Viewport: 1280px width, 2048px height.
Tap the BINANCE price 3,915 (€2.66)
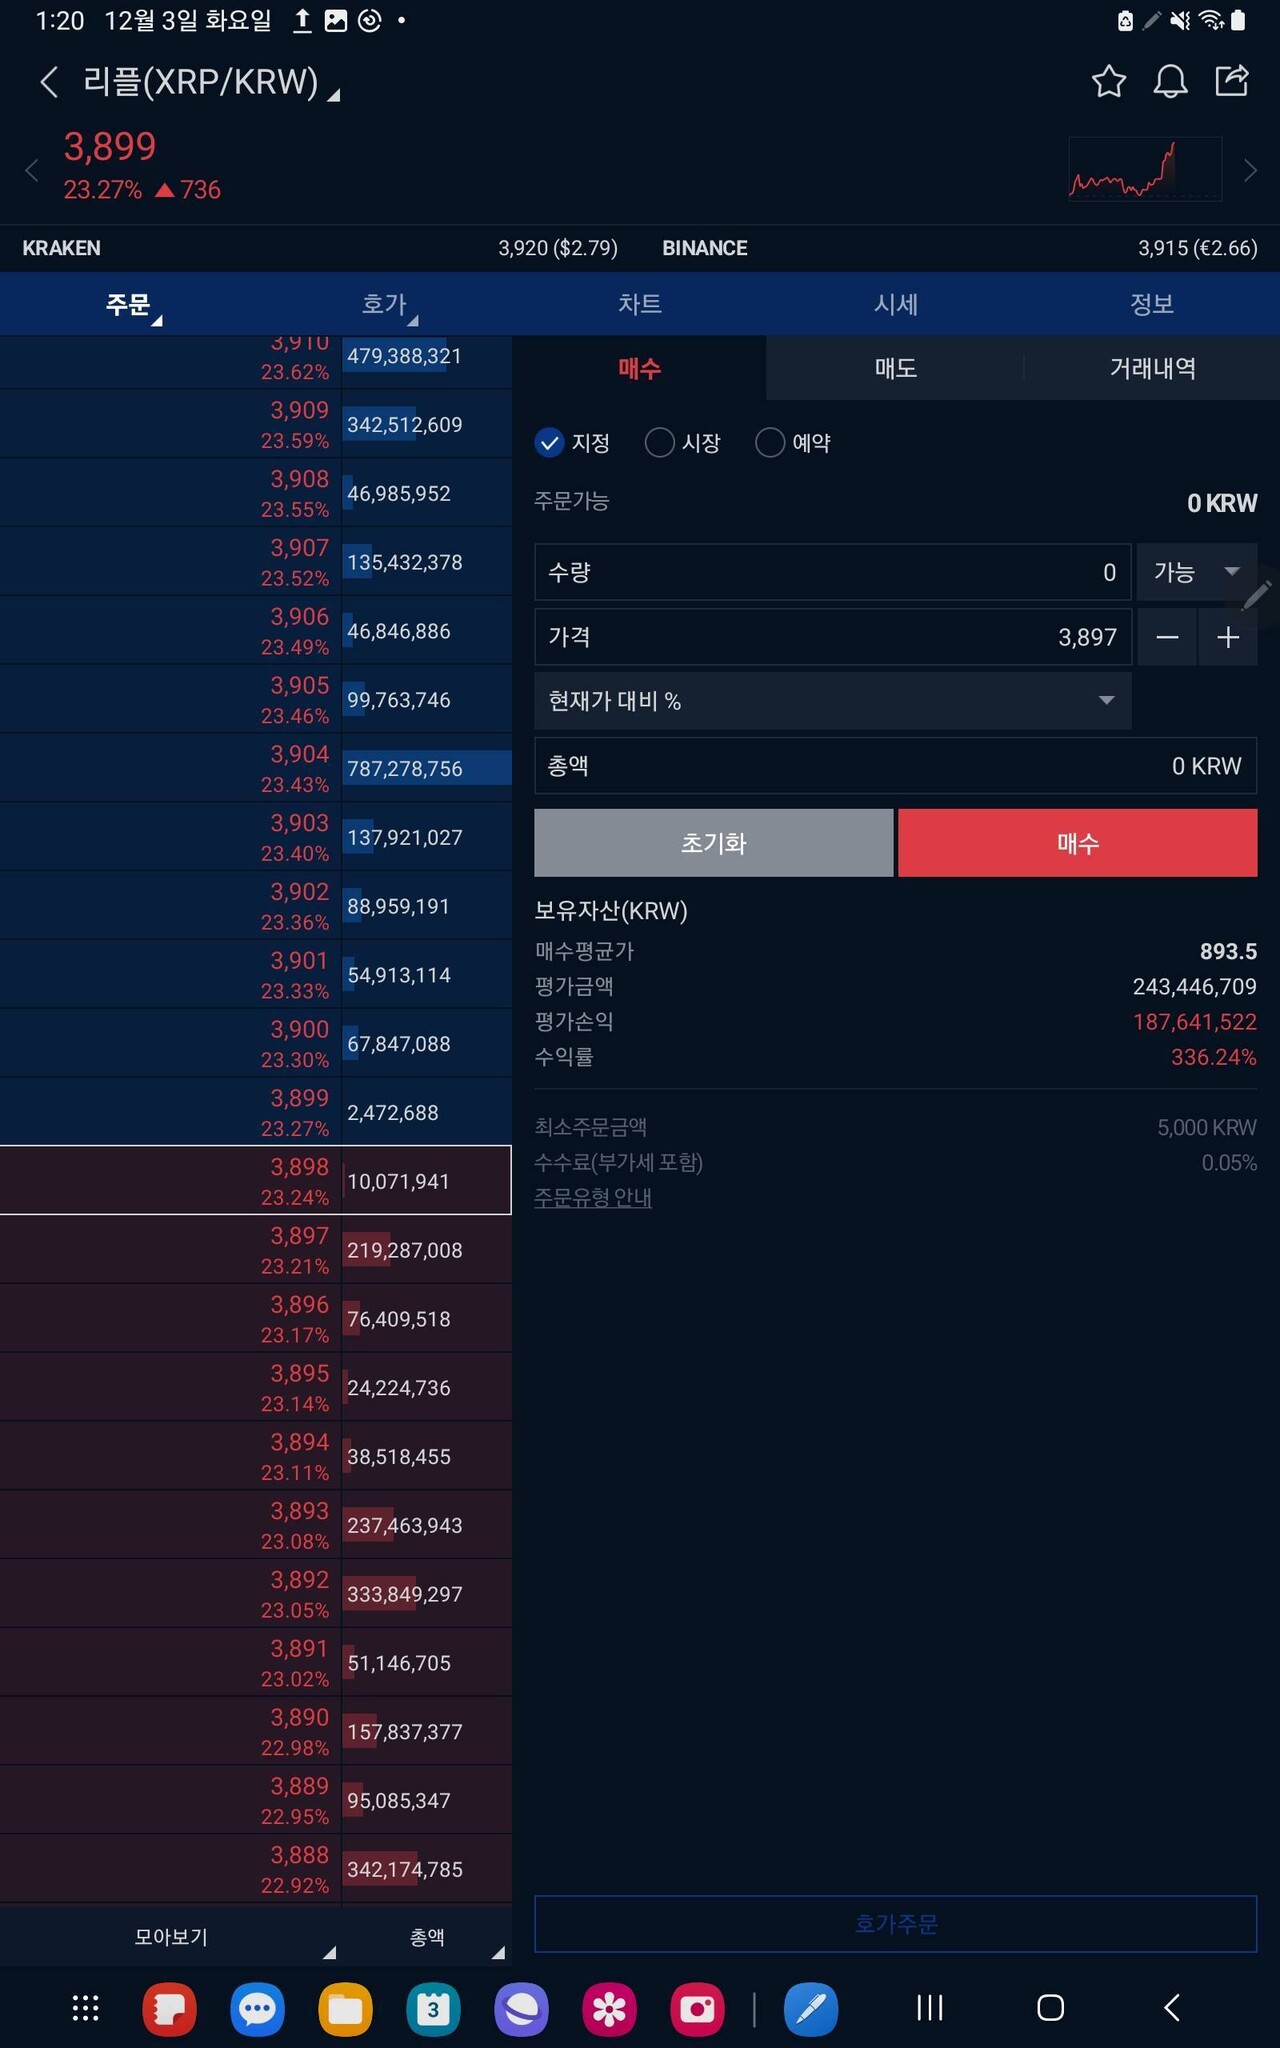pos(1197,248)
